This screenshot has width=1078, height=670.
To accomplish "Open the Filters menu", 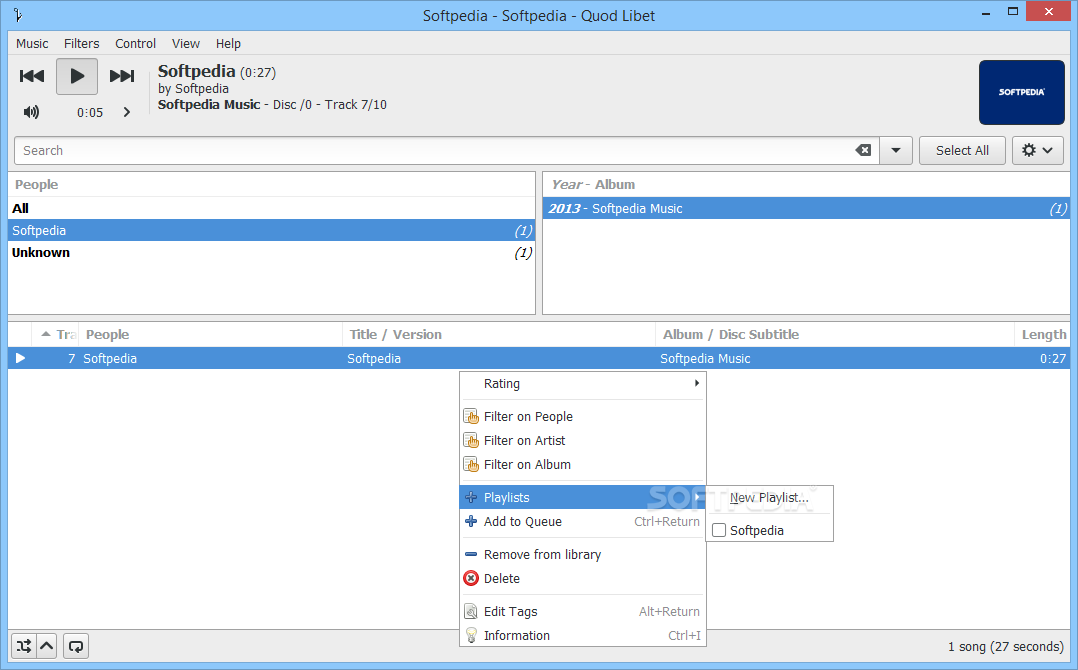I will click(82, 43).
